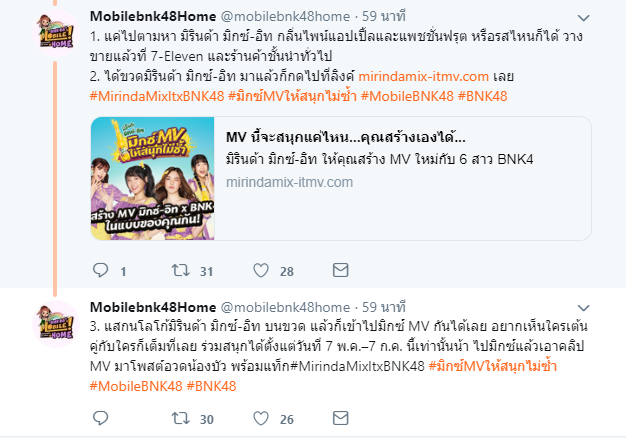Image resolution: width=626 pixels, height=438 pixels.
Task: Retweet the second tweet with 30 retweets
Action: 180,418
